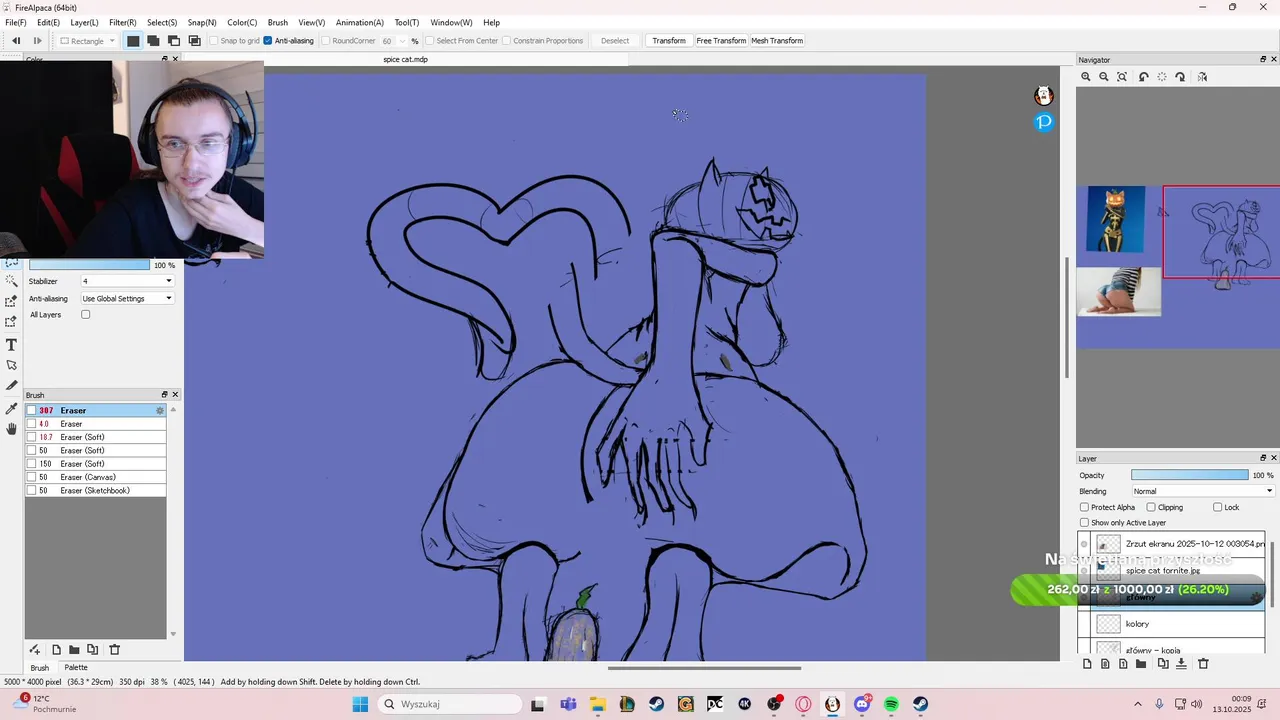This screenshot has height=720, width=1280.
Task: Open the Animation menu
Action: [x=359, y=22]
